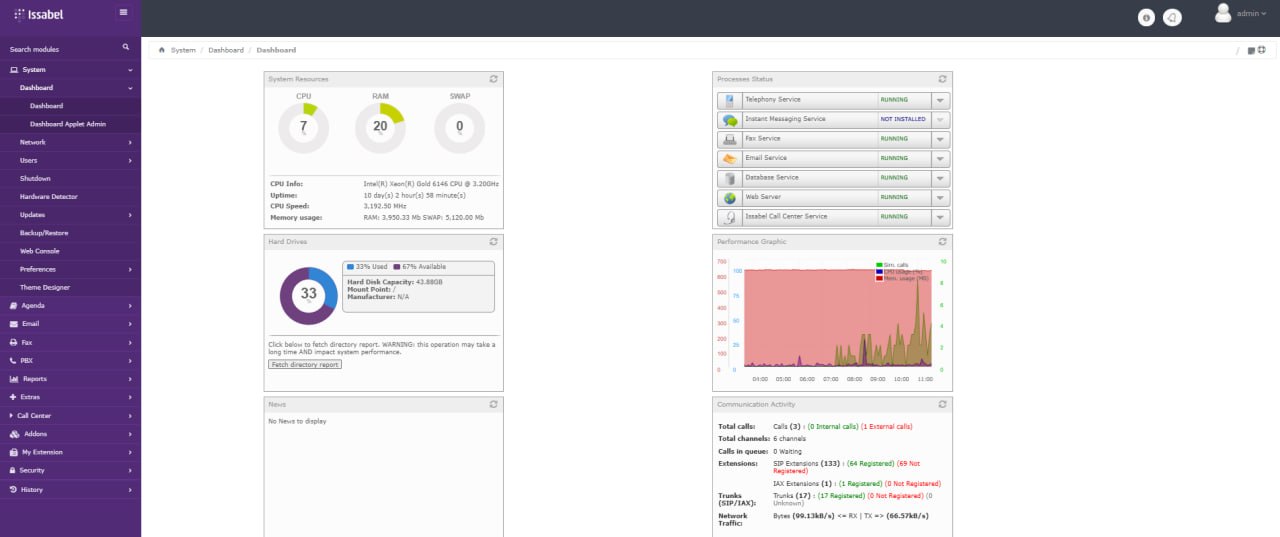The width and height of the screenshot is (1280, 537).
Task: Refresh the News applet
Action: pyautogui.click(x=494, y=404)
